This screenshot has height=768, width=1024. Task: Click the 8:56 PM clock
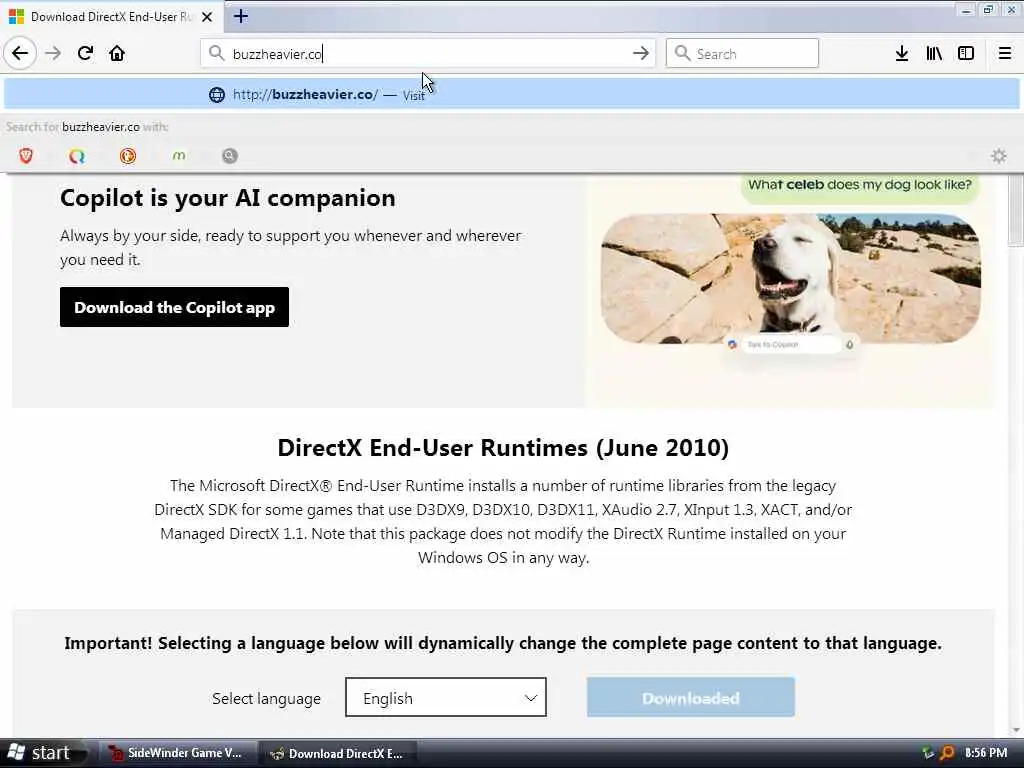[x=985, y=753]
